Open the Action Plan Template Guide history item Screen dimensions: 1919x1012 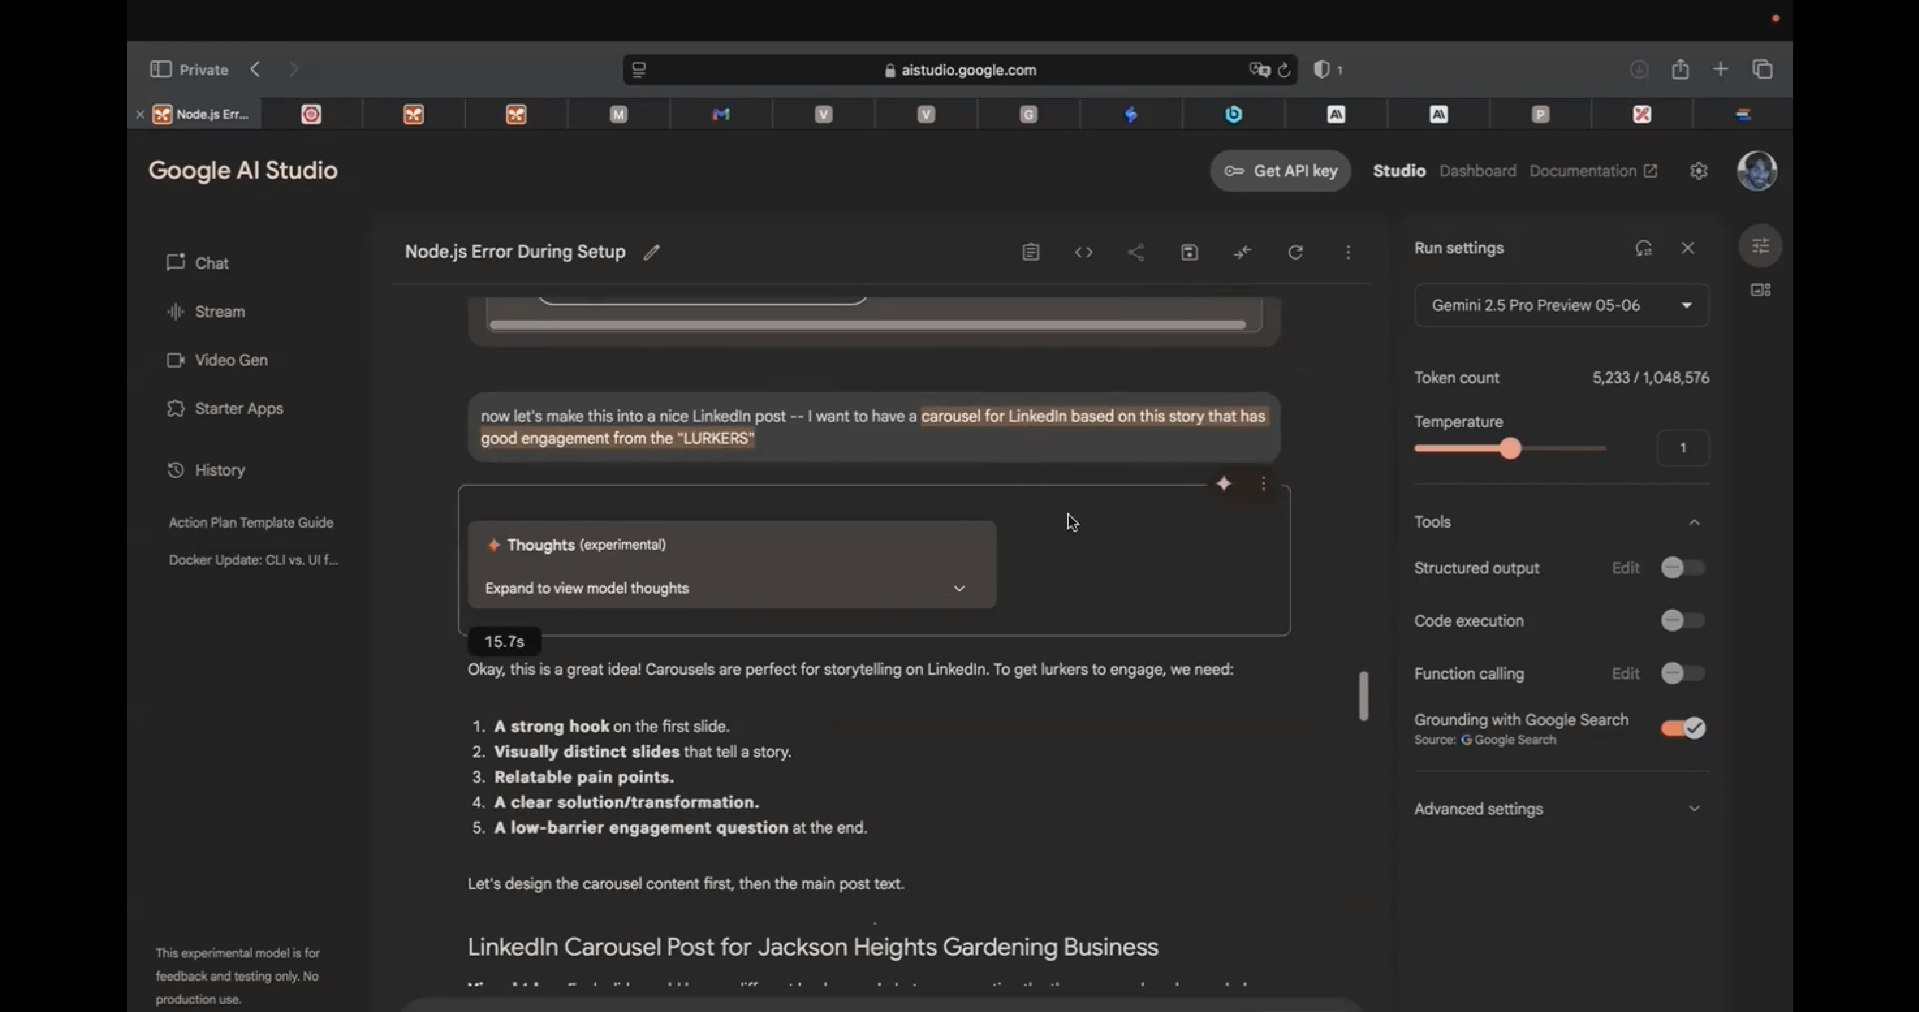click(x=251, y=523)
